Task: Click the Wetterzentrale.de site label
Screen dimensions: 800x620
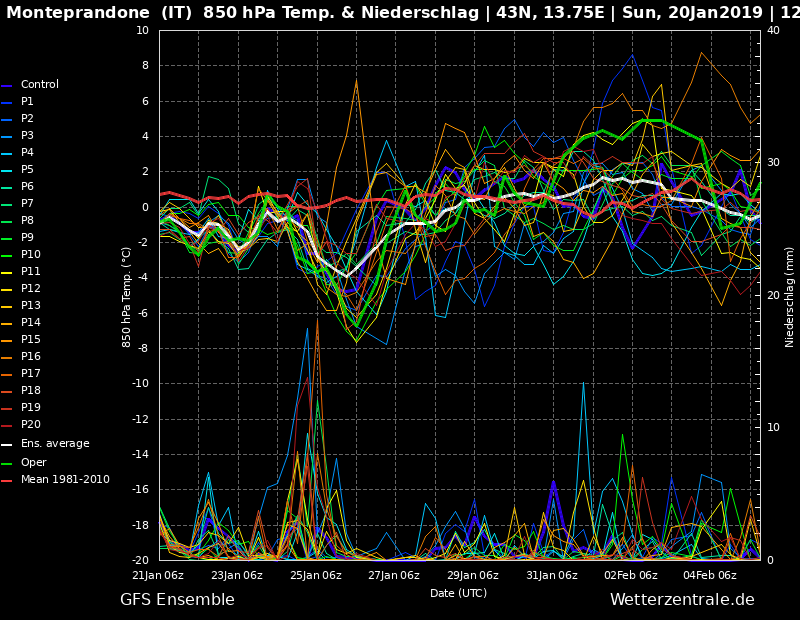Action: (x=682, y=600)
